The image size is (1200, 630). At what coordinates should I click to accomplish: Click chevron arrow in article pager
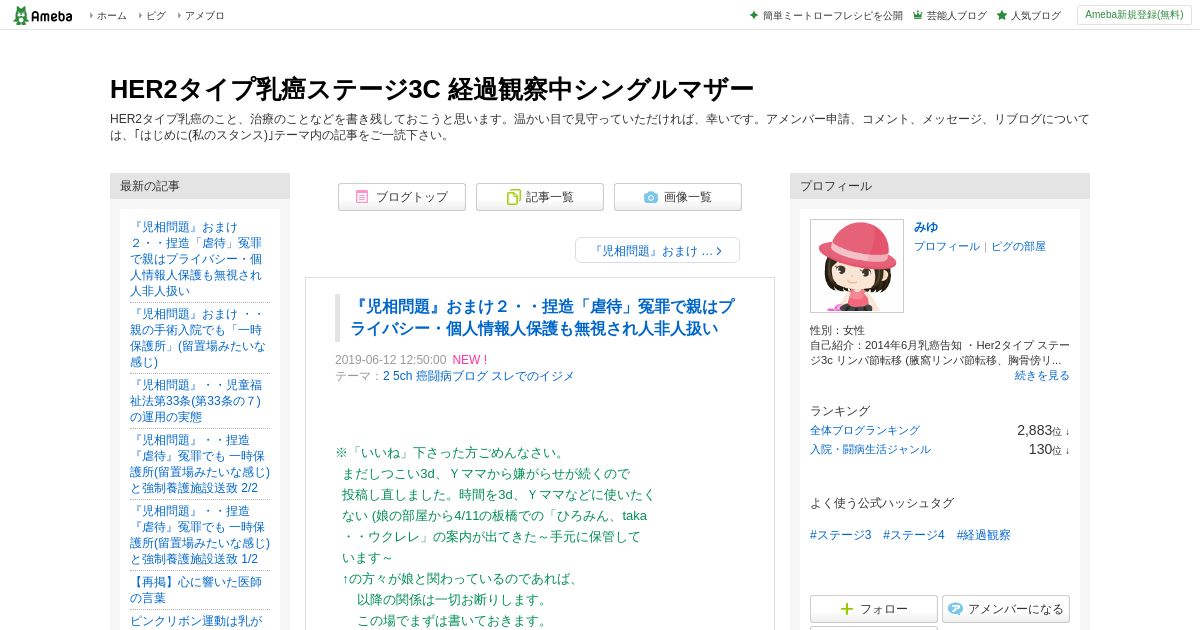pos(719,251)
